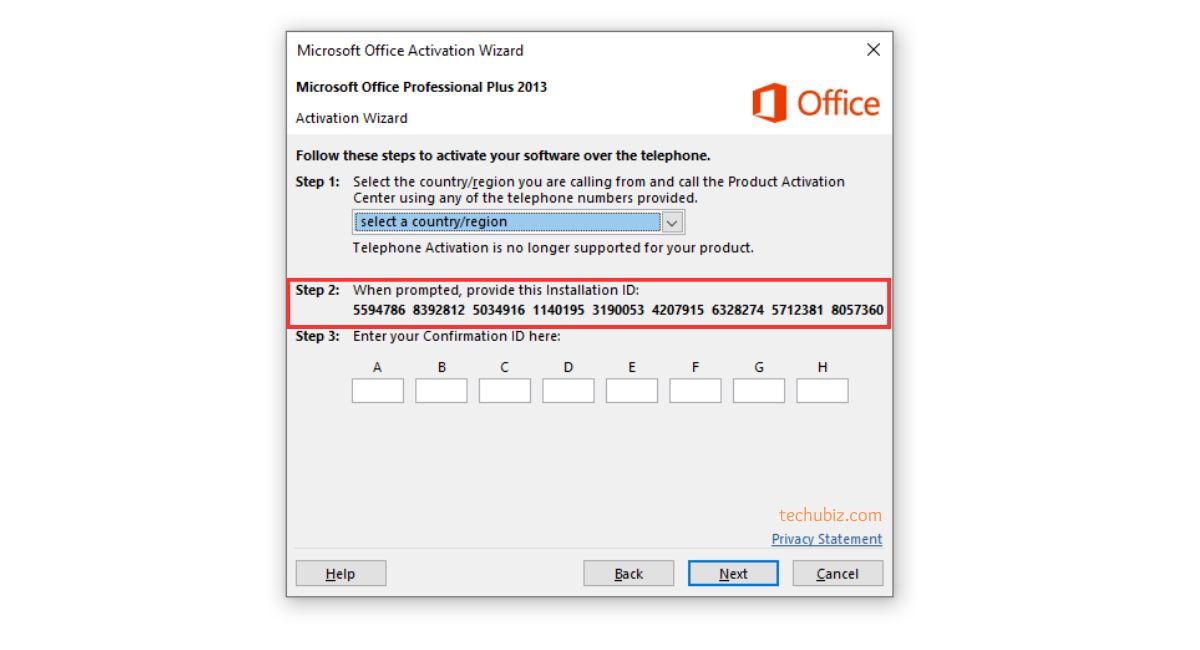Click Confirmation ID field E

pyautogui.click(x=632, y=390)
